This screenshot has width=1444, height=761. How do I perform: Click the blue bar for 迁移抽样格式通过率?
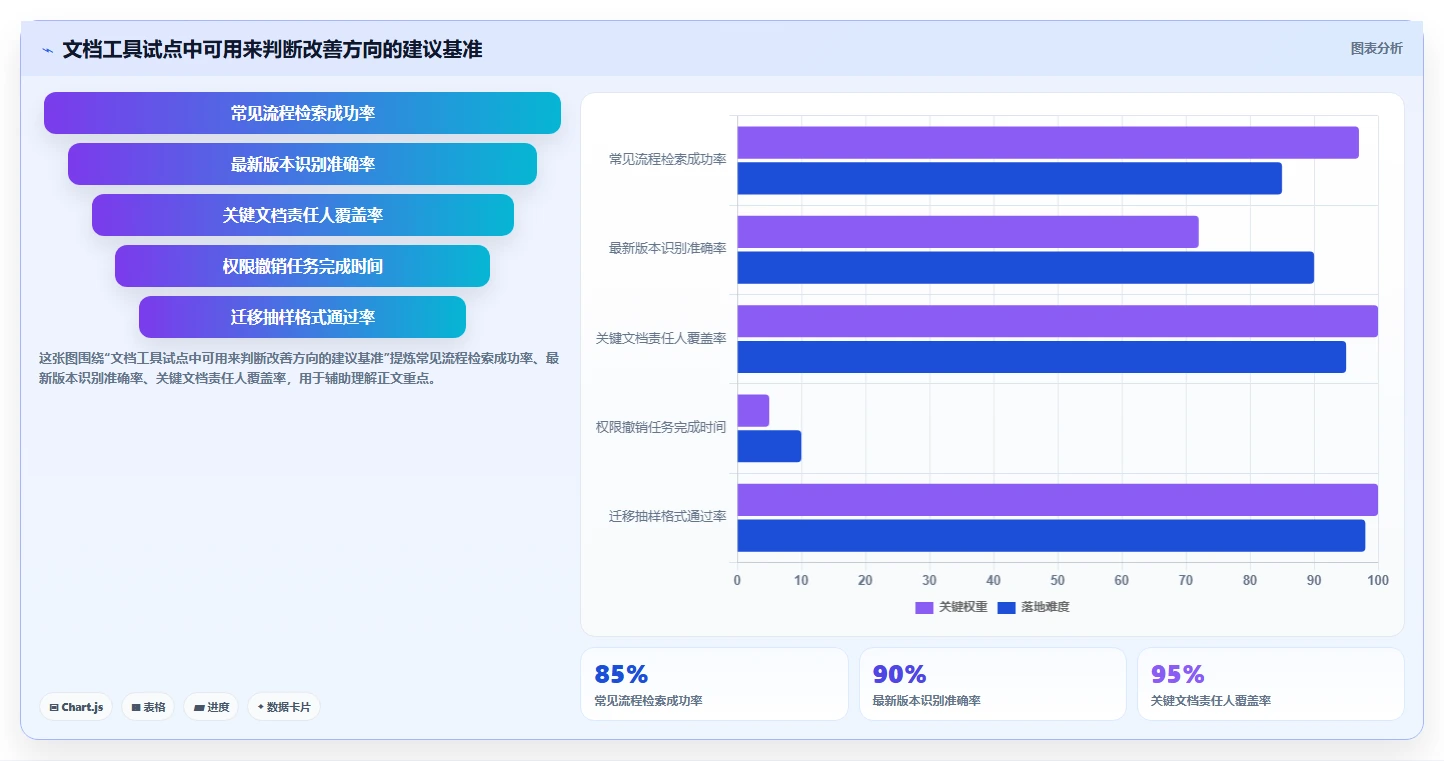(1051, 535)
